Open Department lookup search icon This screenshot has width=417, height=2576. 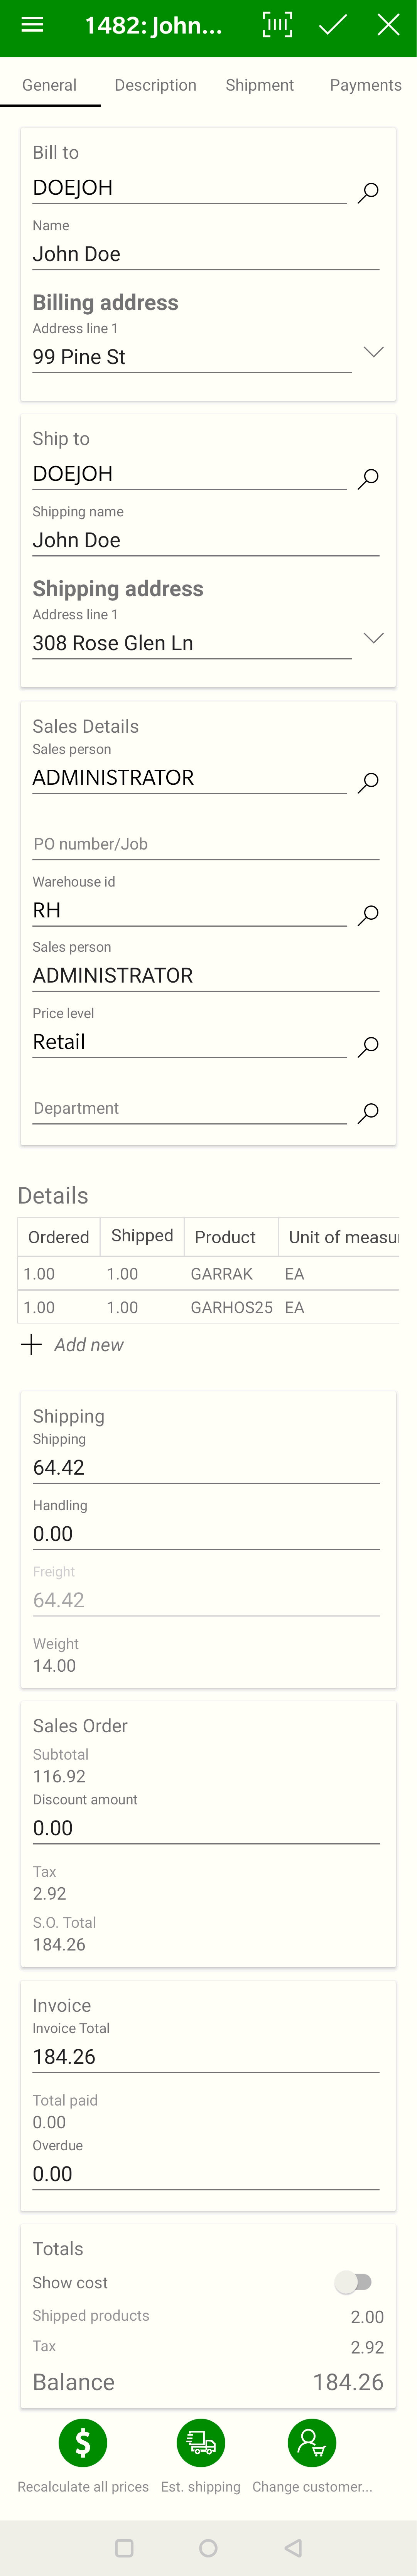click(368, 1112)
